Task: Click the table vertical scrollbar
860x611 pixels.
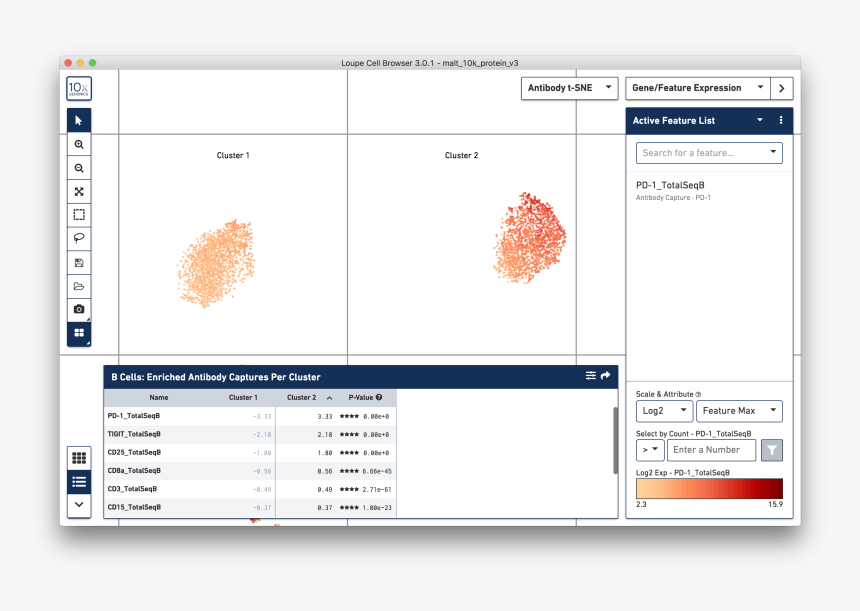Action: (x=615, y=440)
